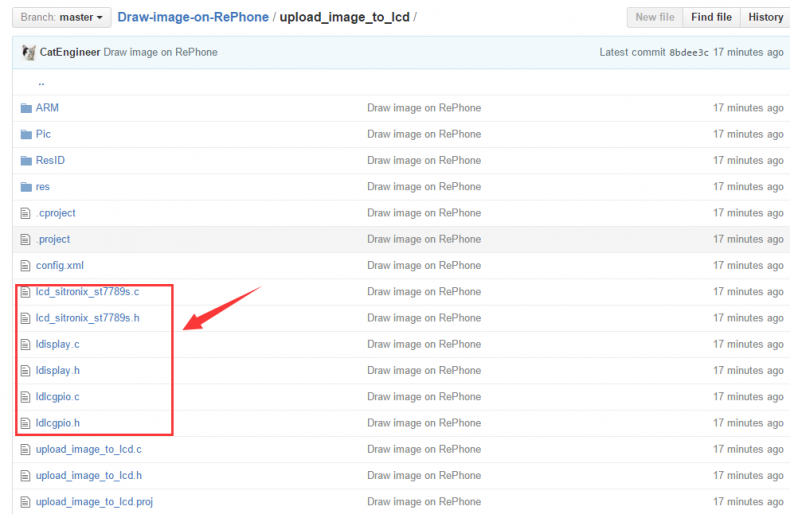Open lcd_sitronix_st7789s.h
Image resolution: width=790 pixels, height=514 pixels.
[x=88, y=318]
